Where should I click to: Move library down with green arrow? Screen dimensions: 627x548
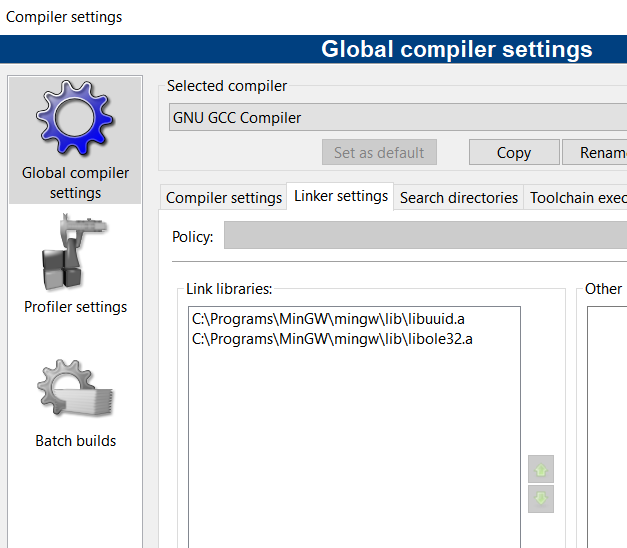click(541, 499)
